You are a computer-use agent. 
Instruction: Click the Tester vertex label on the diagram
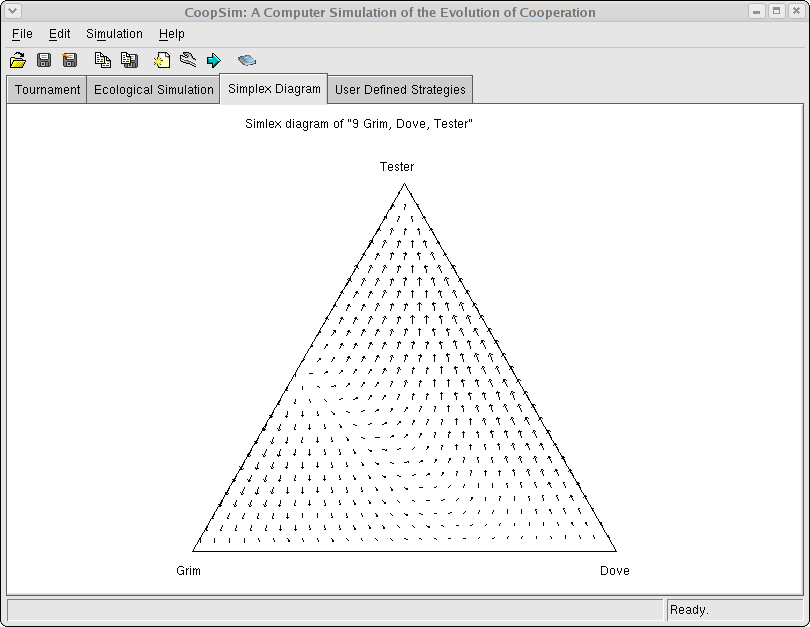395,167
